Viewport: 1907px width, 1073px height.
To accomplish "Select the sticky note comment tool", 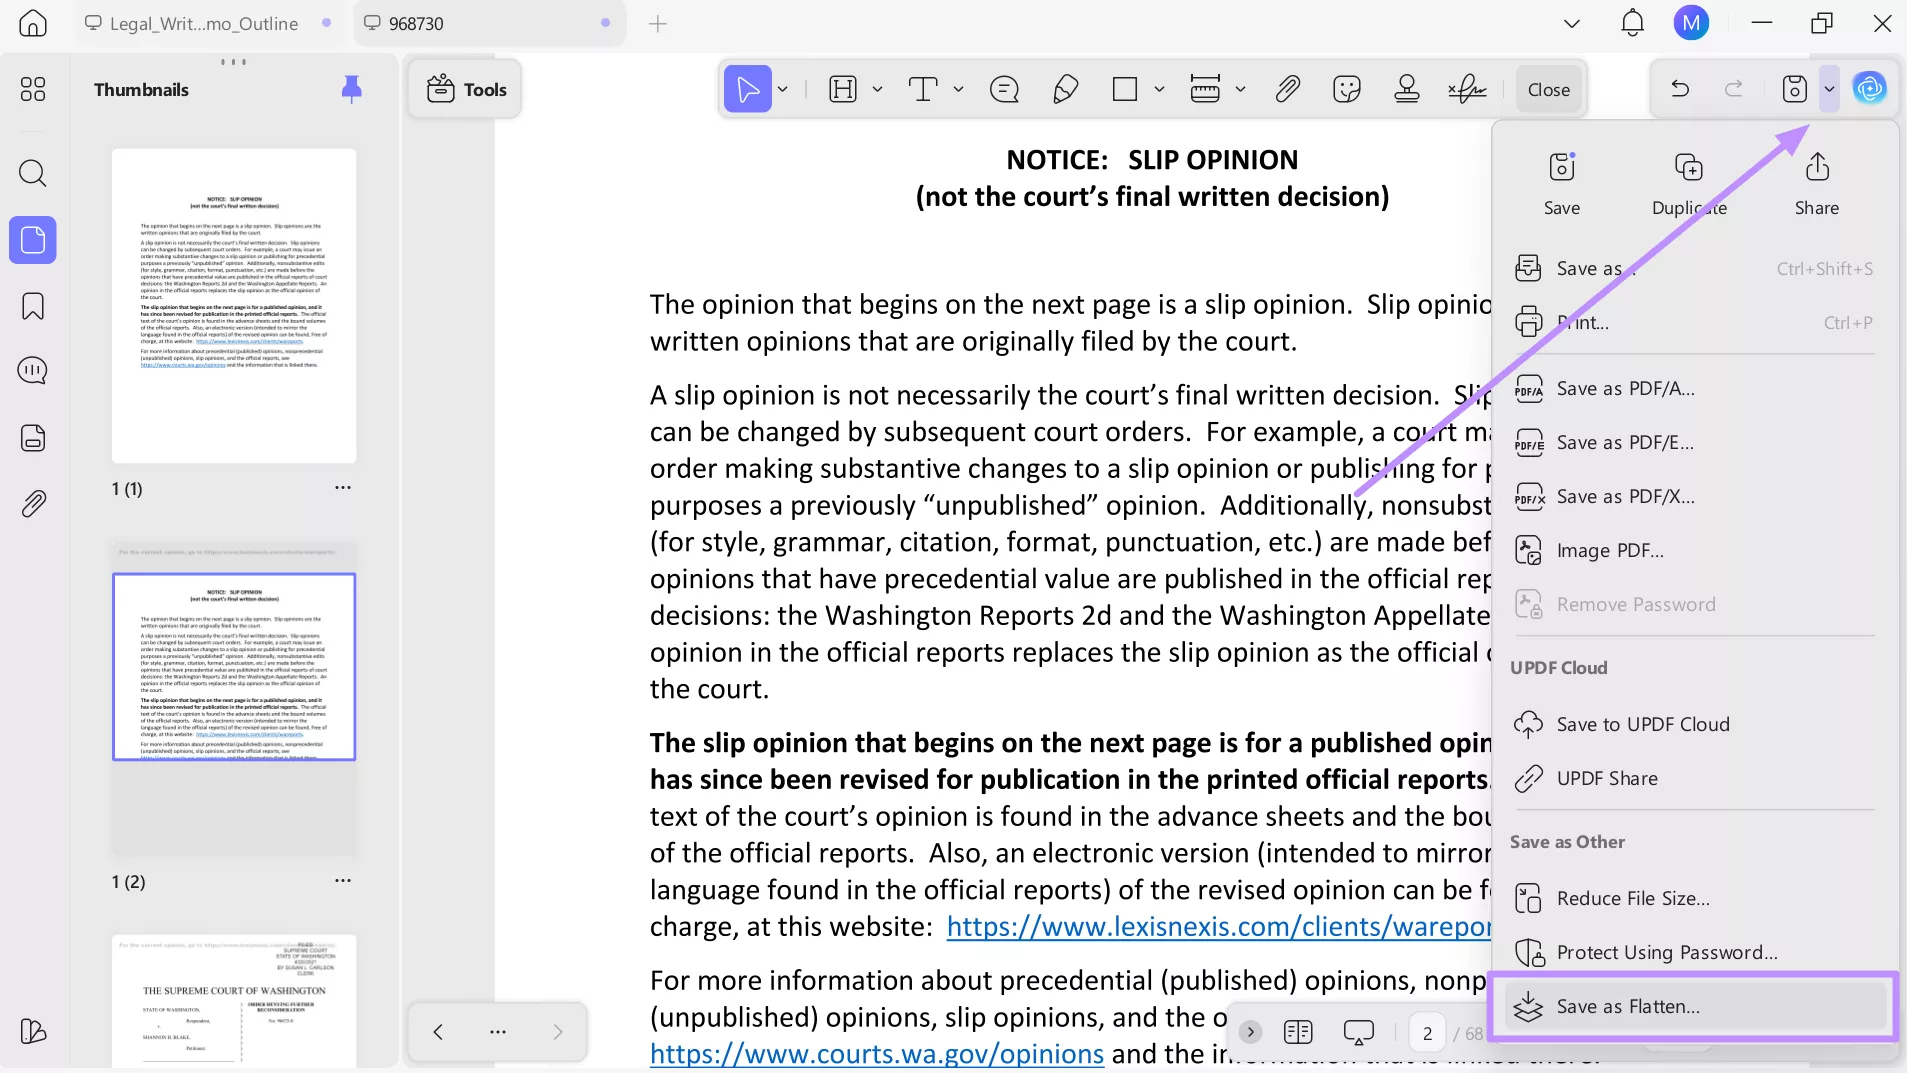I will 1004,89.
